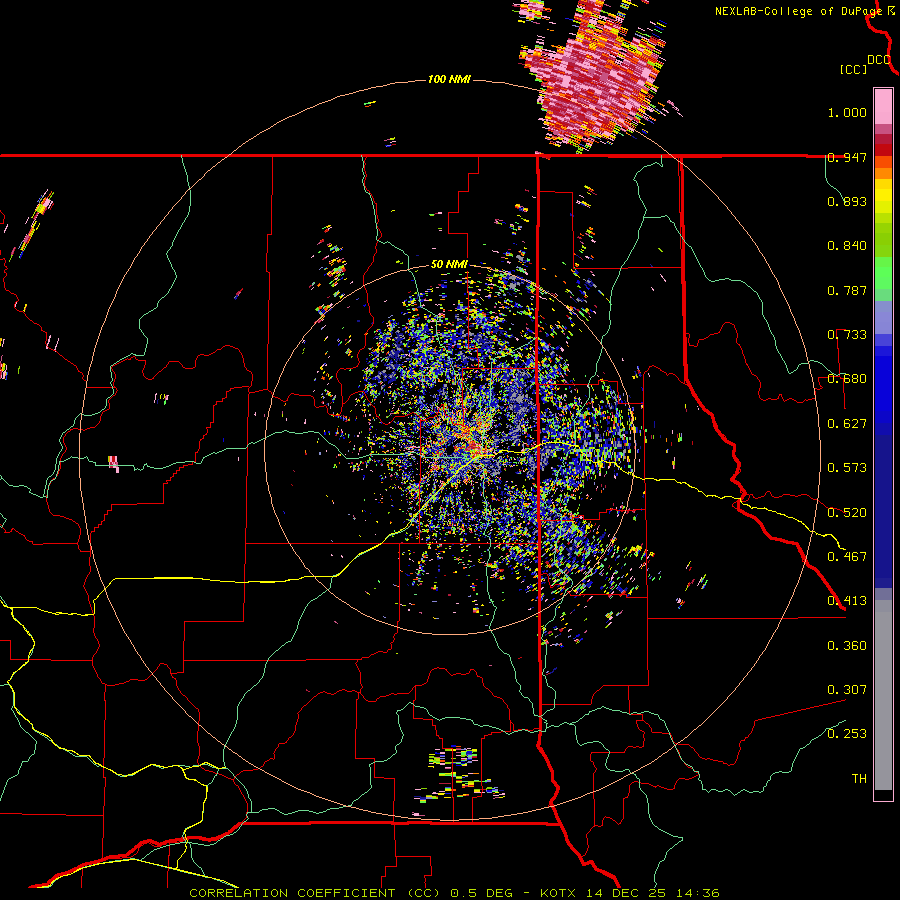Click the 50 NMI range ring label
900x900 pixels.
pos(449,265)
